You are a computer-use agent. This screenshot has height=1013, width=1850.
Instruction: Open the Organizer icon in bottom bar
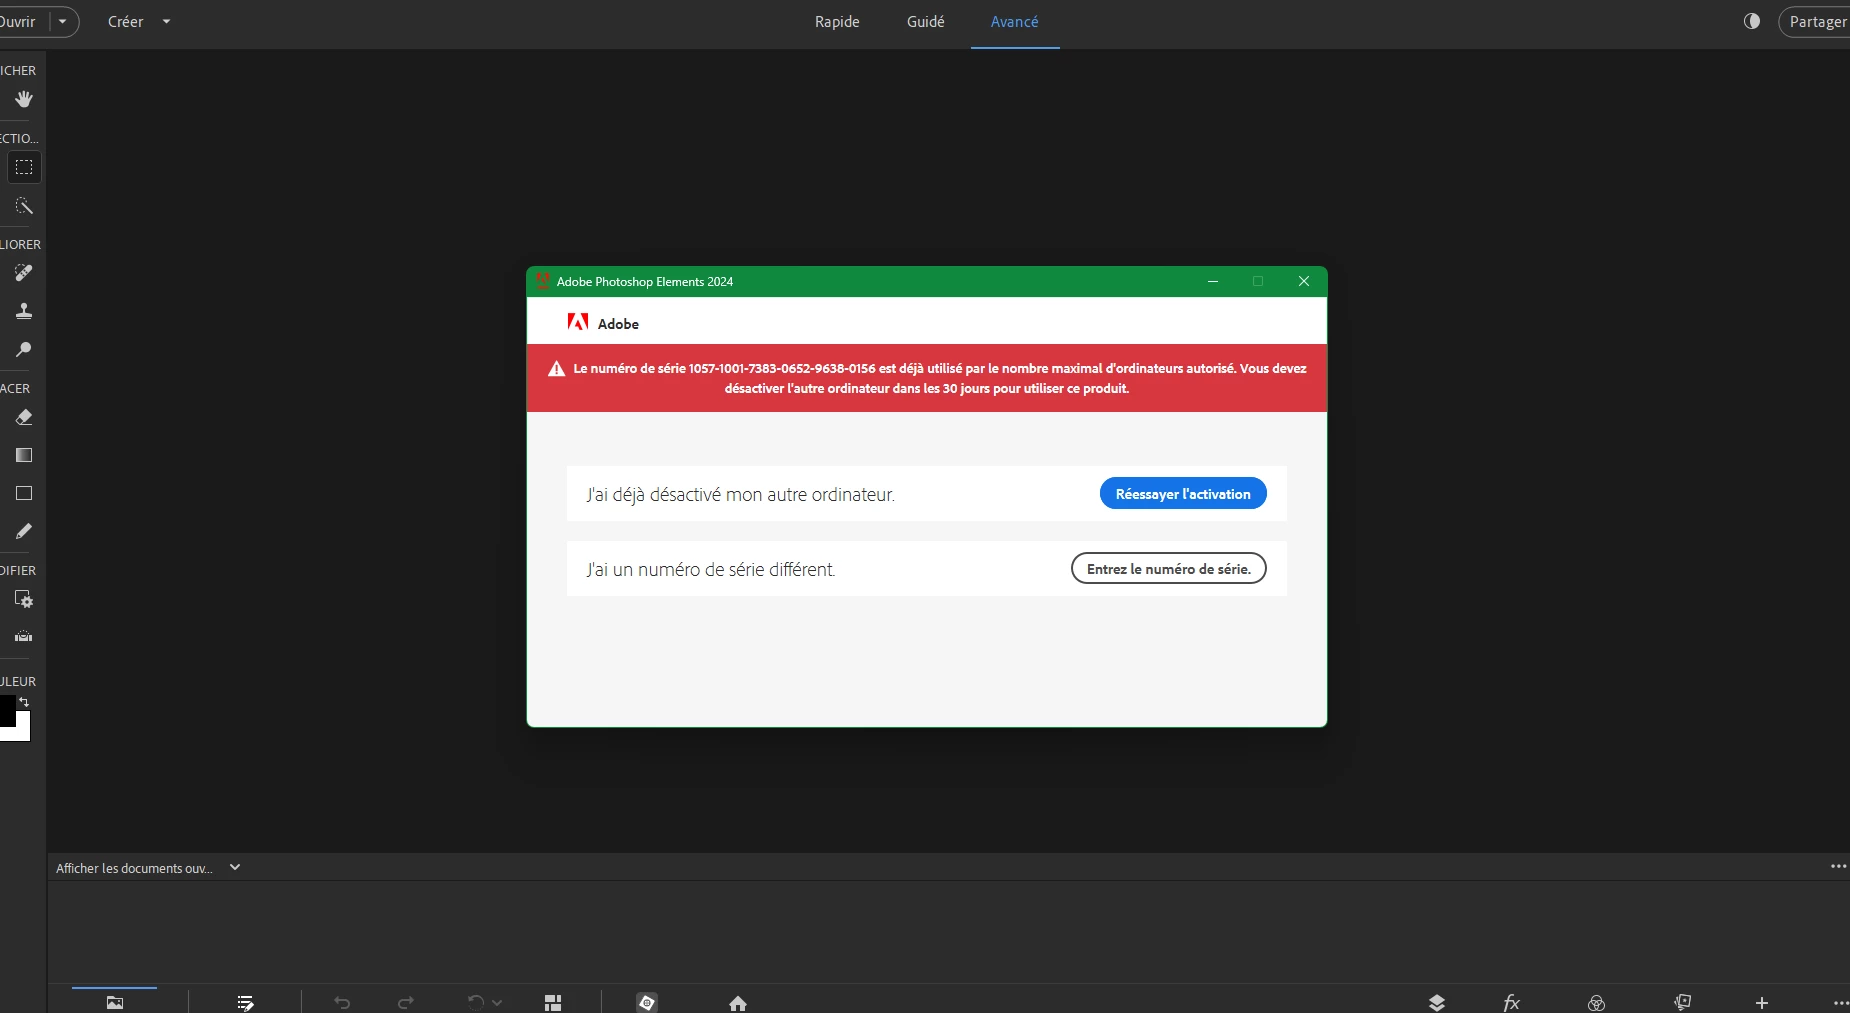point(647,1002)
